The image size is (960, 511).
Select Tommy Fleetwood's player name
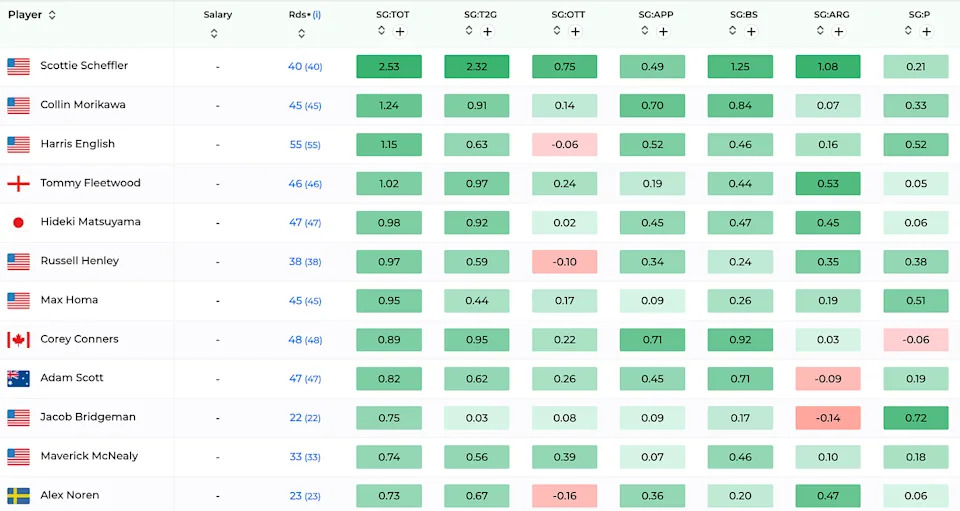point(90,183)
